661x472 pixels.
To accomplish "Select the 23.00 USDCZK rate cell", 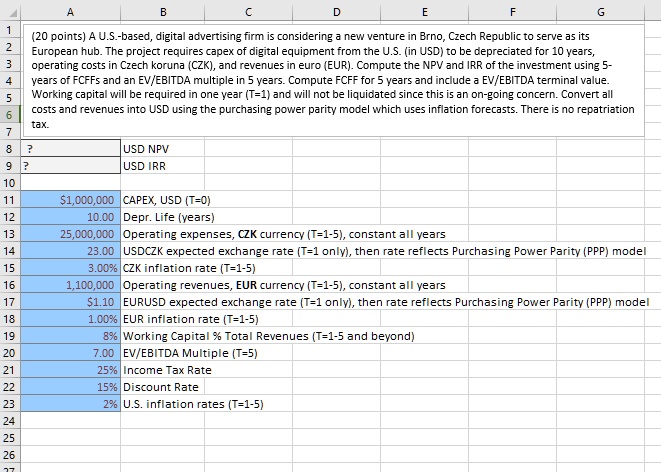I will (71, 251).
